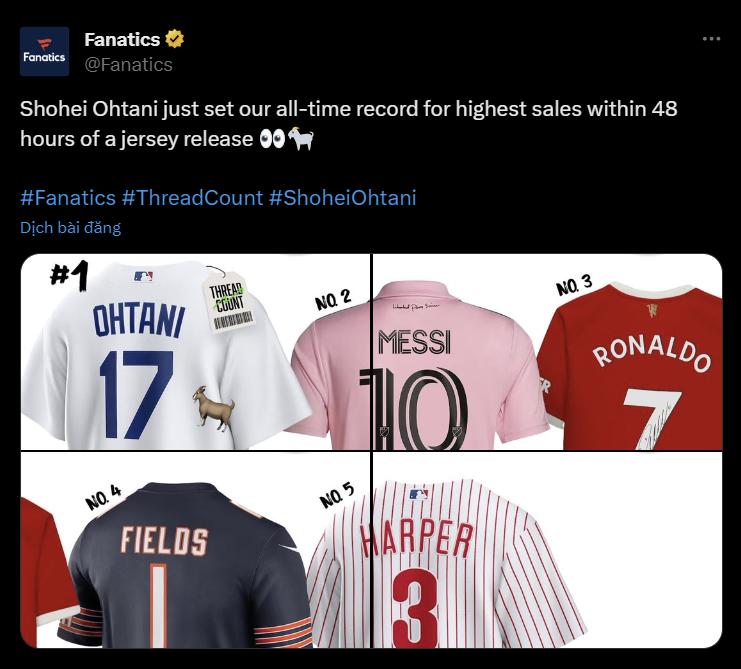The width and height of the screenshot is (741, 669).
Task: Click Dịch bài đăng translate link
Action: point(70,228)
